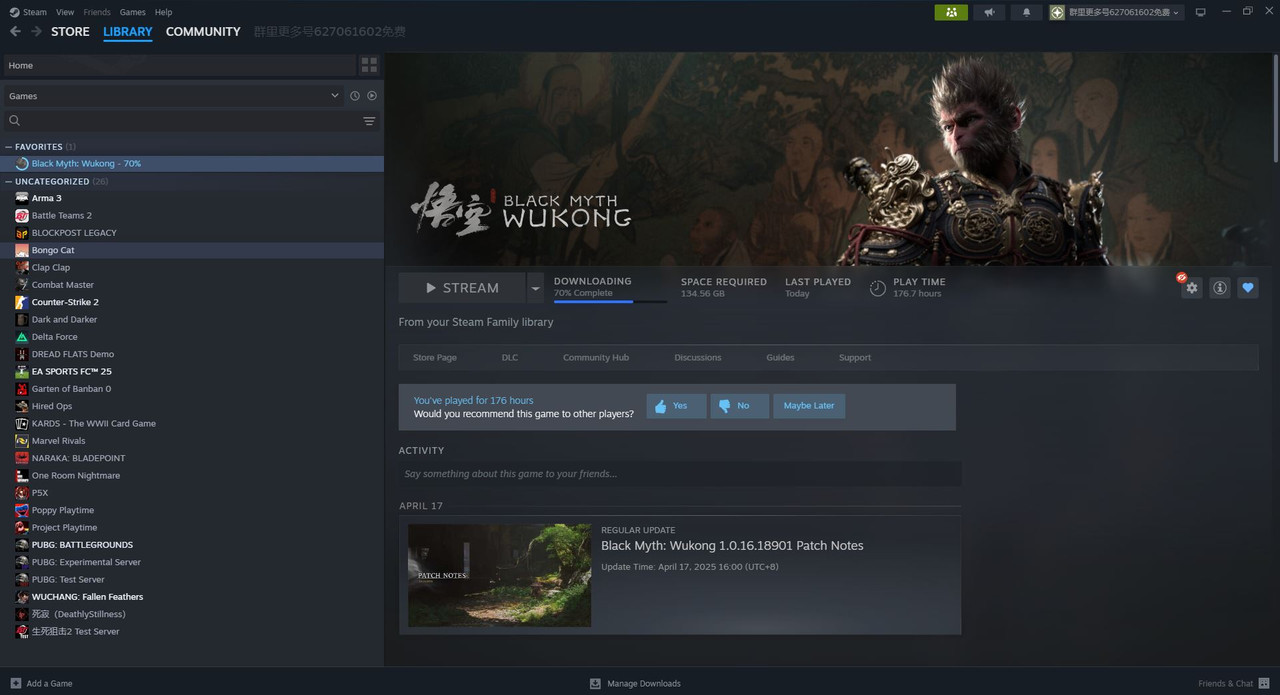
Task: Click the library search magnifier icon
Action: pos(14,121)
